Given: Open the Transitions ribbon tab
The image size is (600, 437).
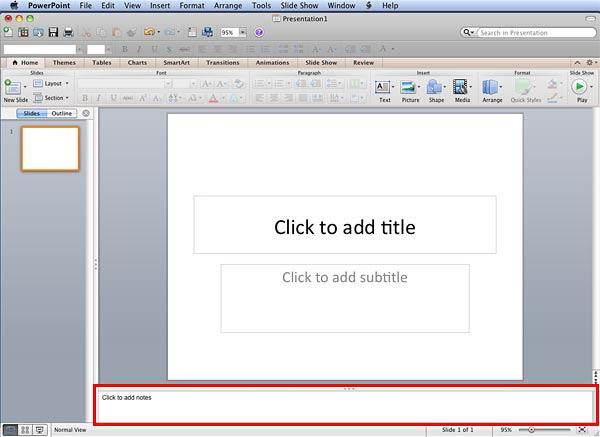Looking at the screenshot, I should (222, 62).
